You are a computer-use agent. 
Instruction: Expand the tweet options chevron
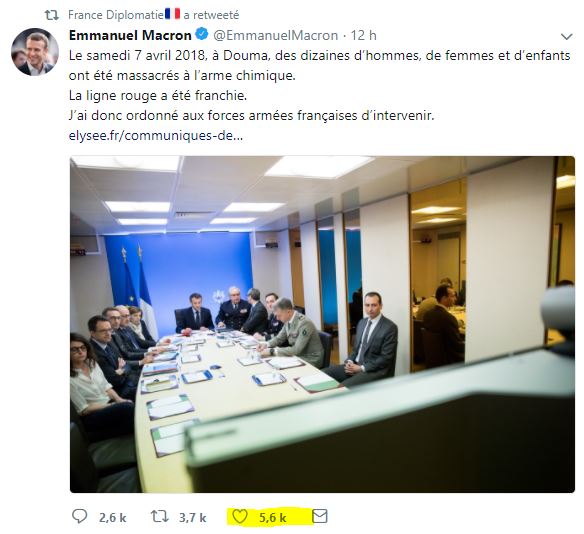566,36
